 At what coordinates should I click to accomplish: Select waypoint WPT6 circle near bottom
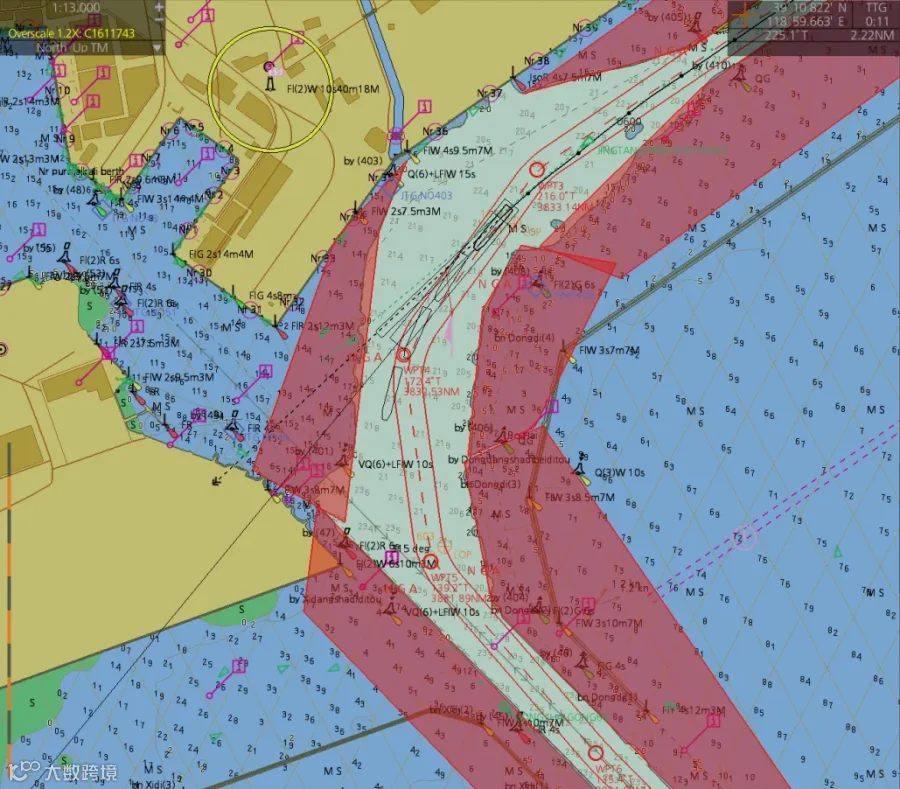(595, 753)
